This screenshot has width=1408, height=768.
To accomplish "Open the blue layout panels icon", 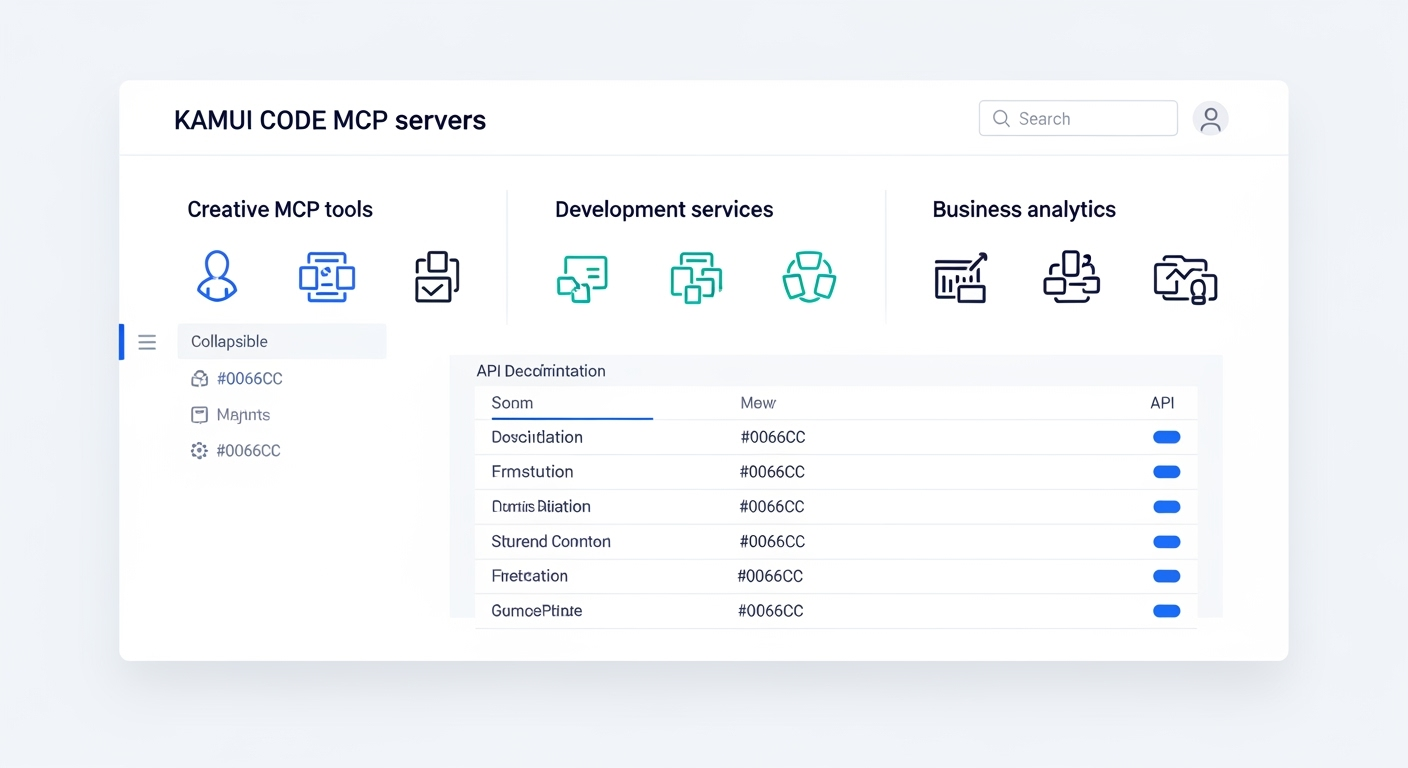I will pos(327,277).
